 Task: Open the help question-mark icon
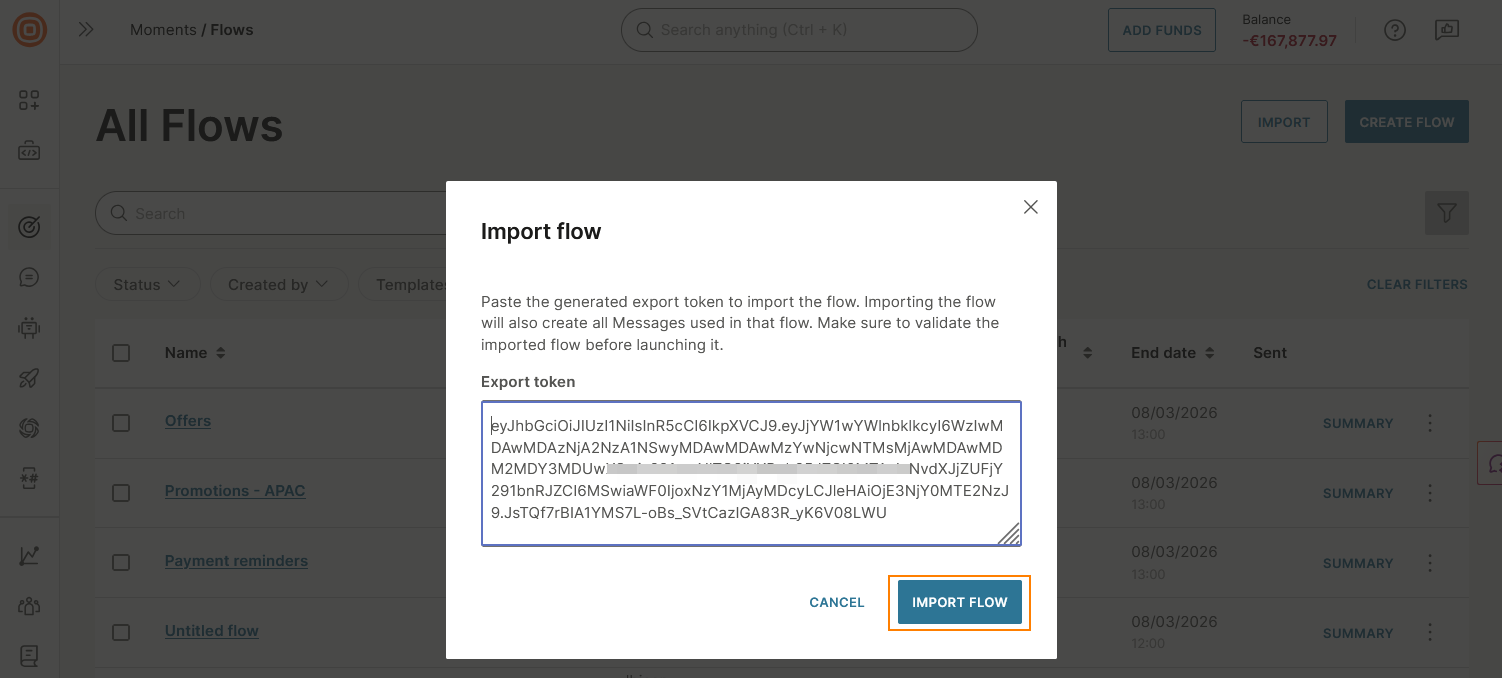tap(1394, 30)
